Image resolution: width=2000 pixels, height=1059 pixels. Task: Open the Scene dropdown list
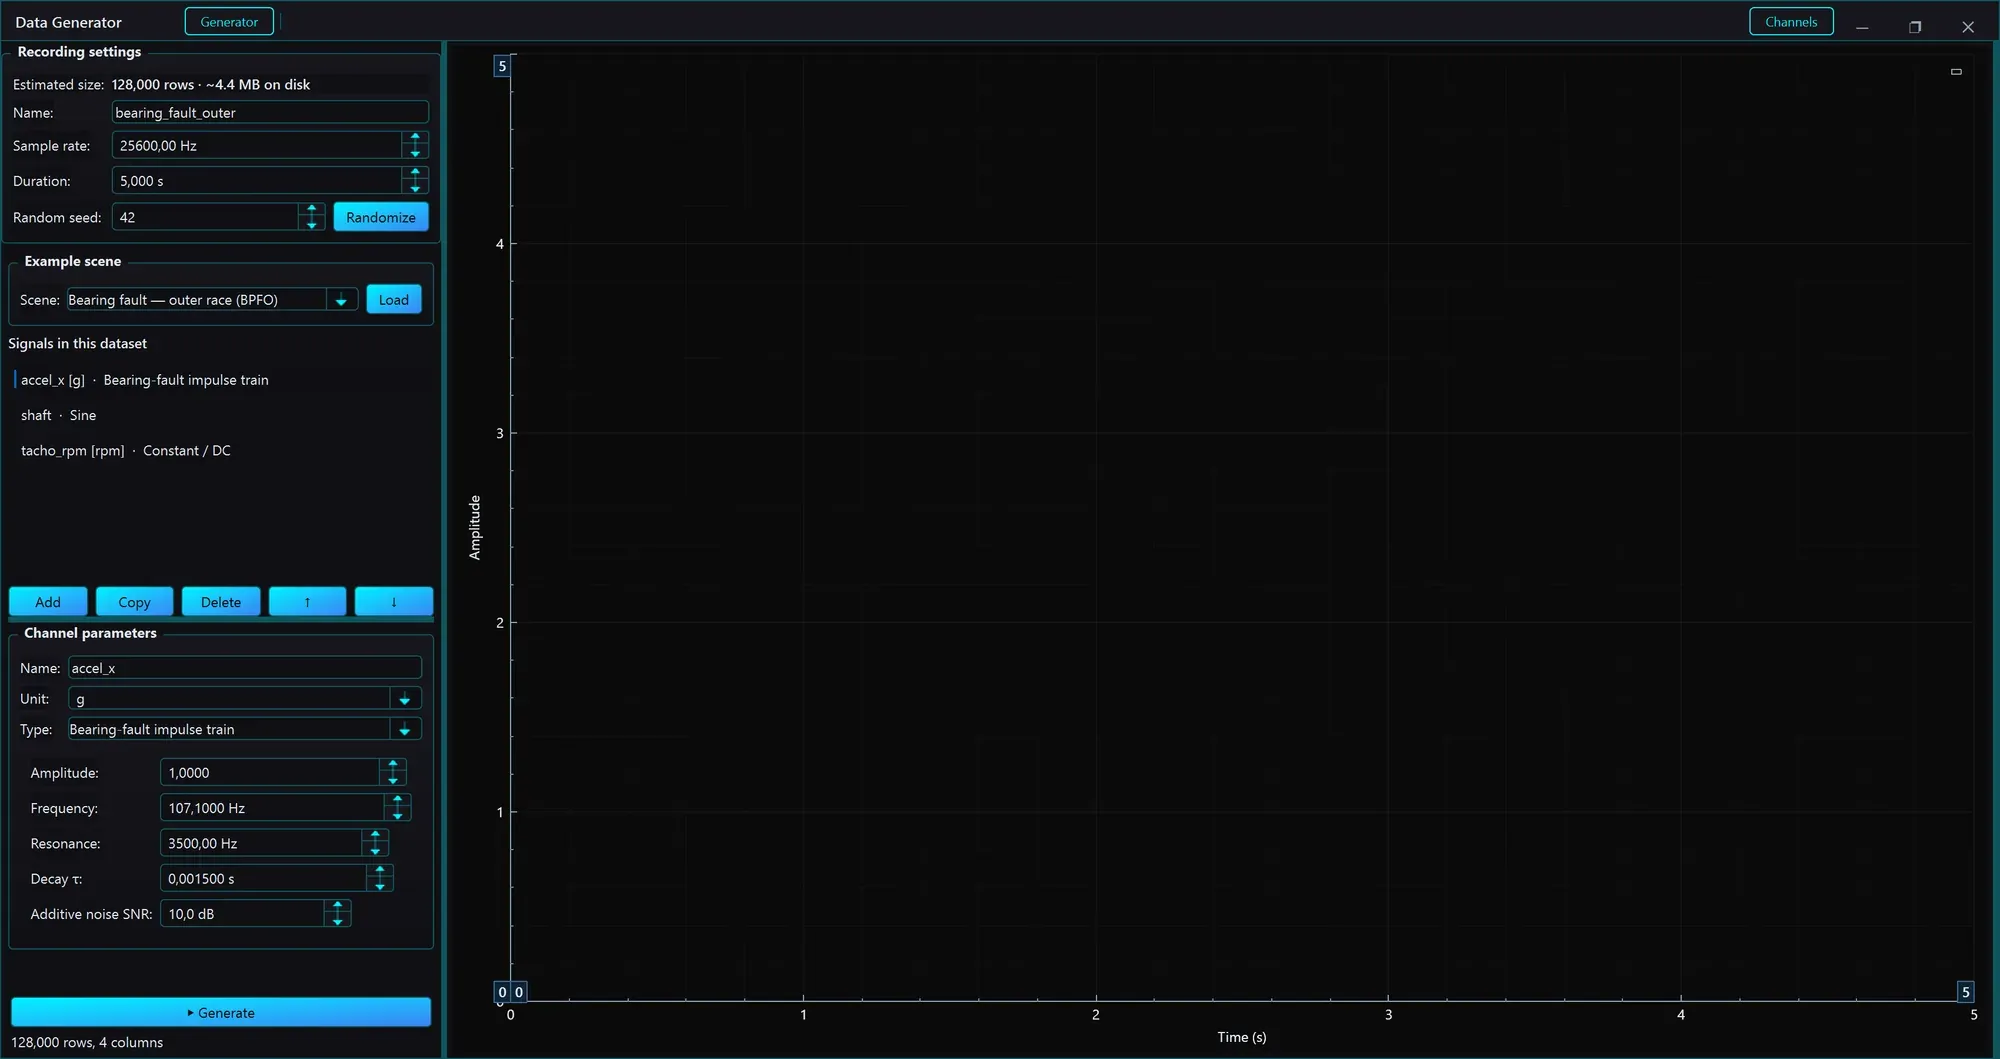[341, 300]
